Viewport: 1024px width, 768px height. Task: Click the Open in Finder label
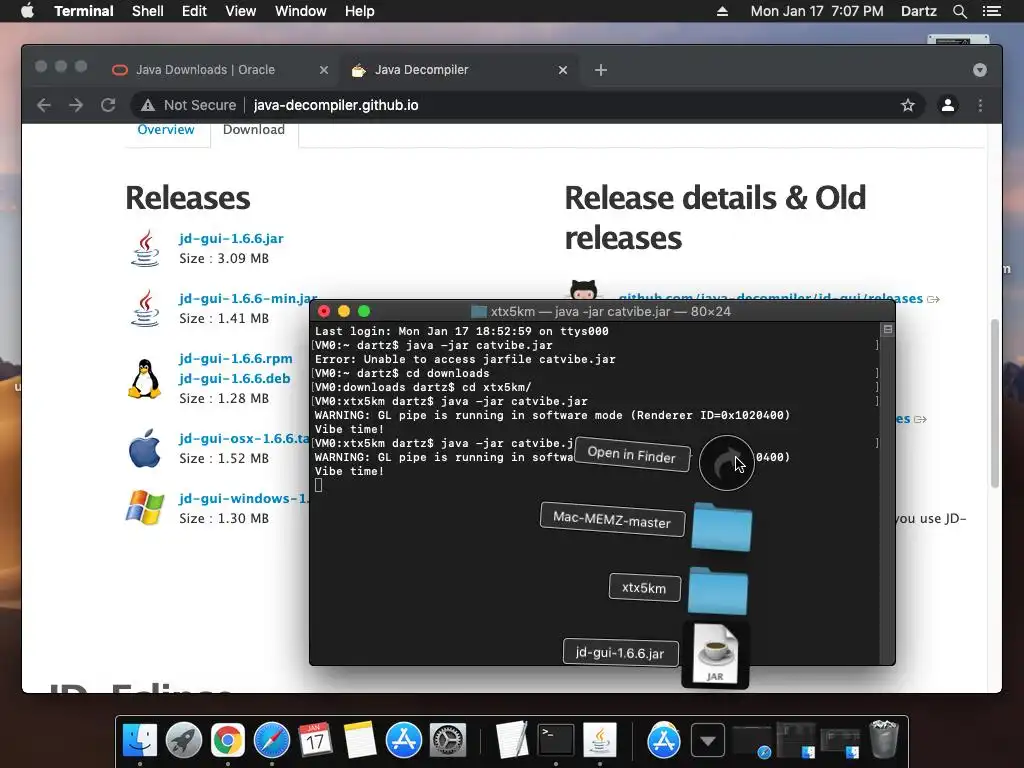click(x=632, y=455)
